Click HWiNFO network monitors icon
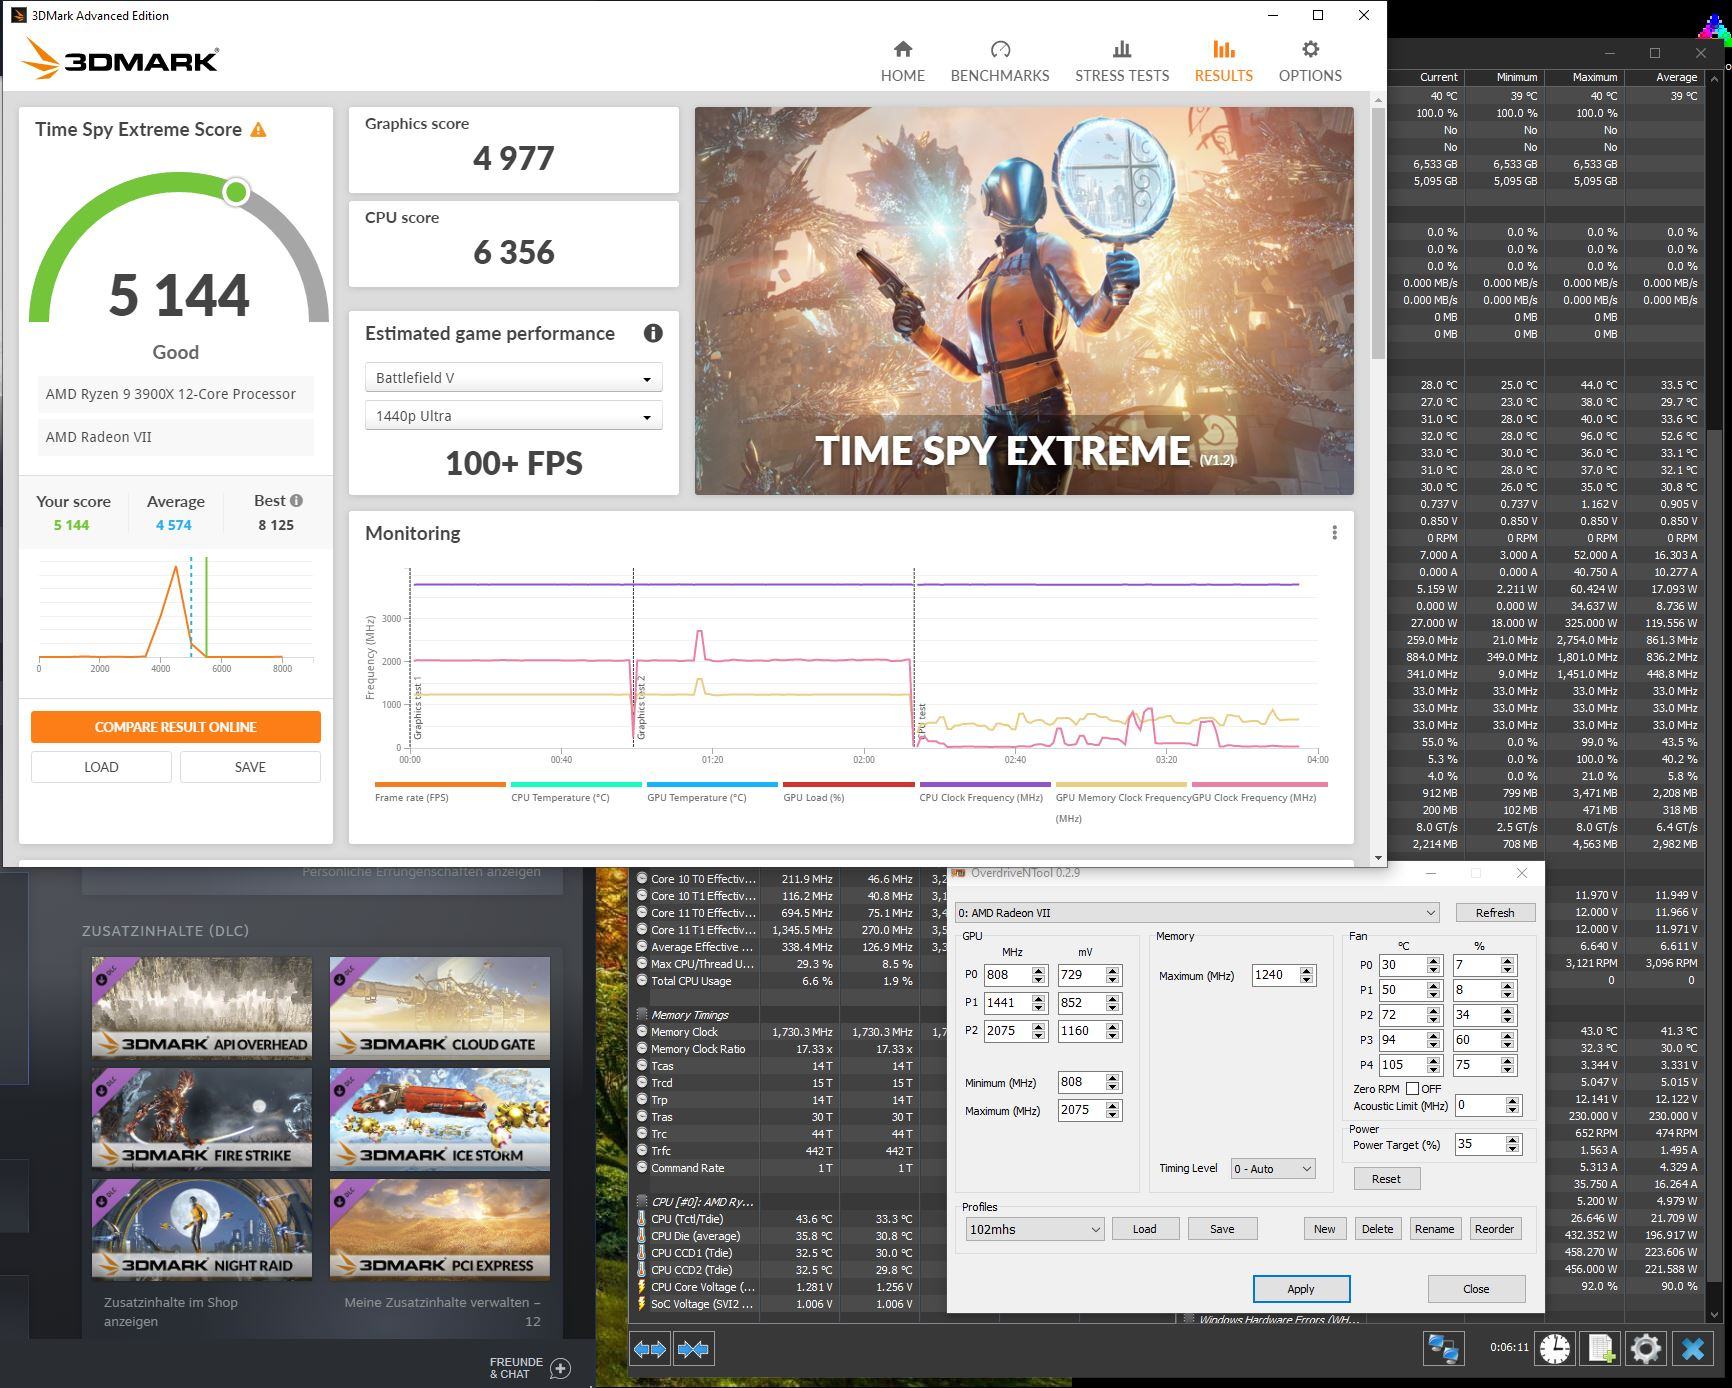The image size is (1732, 1388). pyautogui.click(x=1443, y=1348)
